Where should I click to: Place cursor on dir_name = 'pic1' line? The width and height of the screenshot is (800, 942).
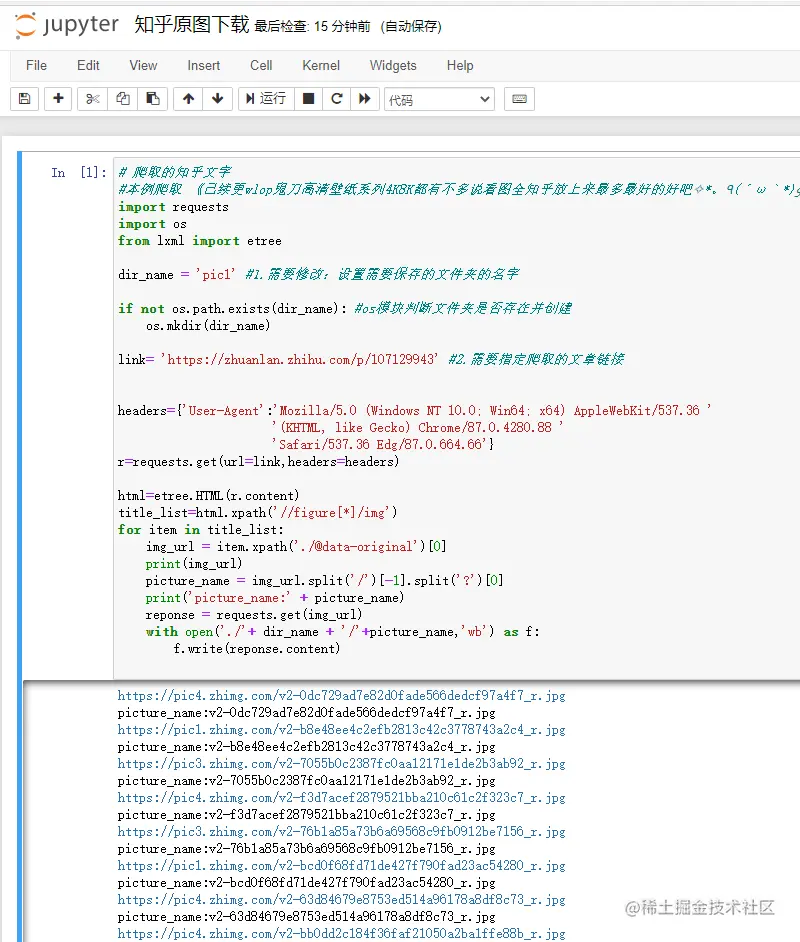point(177,275)
